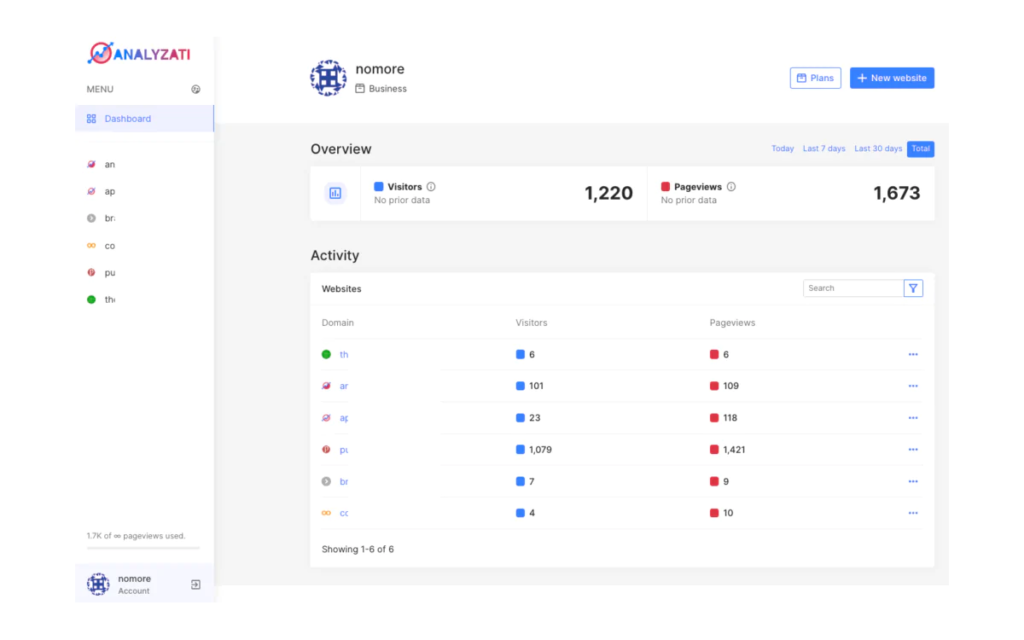This screenshot has width=1024, height=640.
Task: Click plus icon in New website button
Action: (862, 78)
